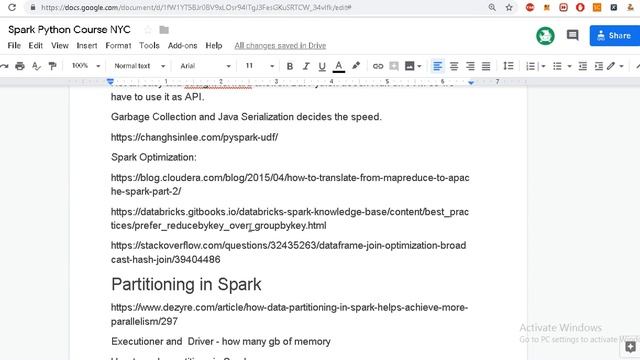Click the red Opera extension icon
640x360 pixels.
click(580, 7)
